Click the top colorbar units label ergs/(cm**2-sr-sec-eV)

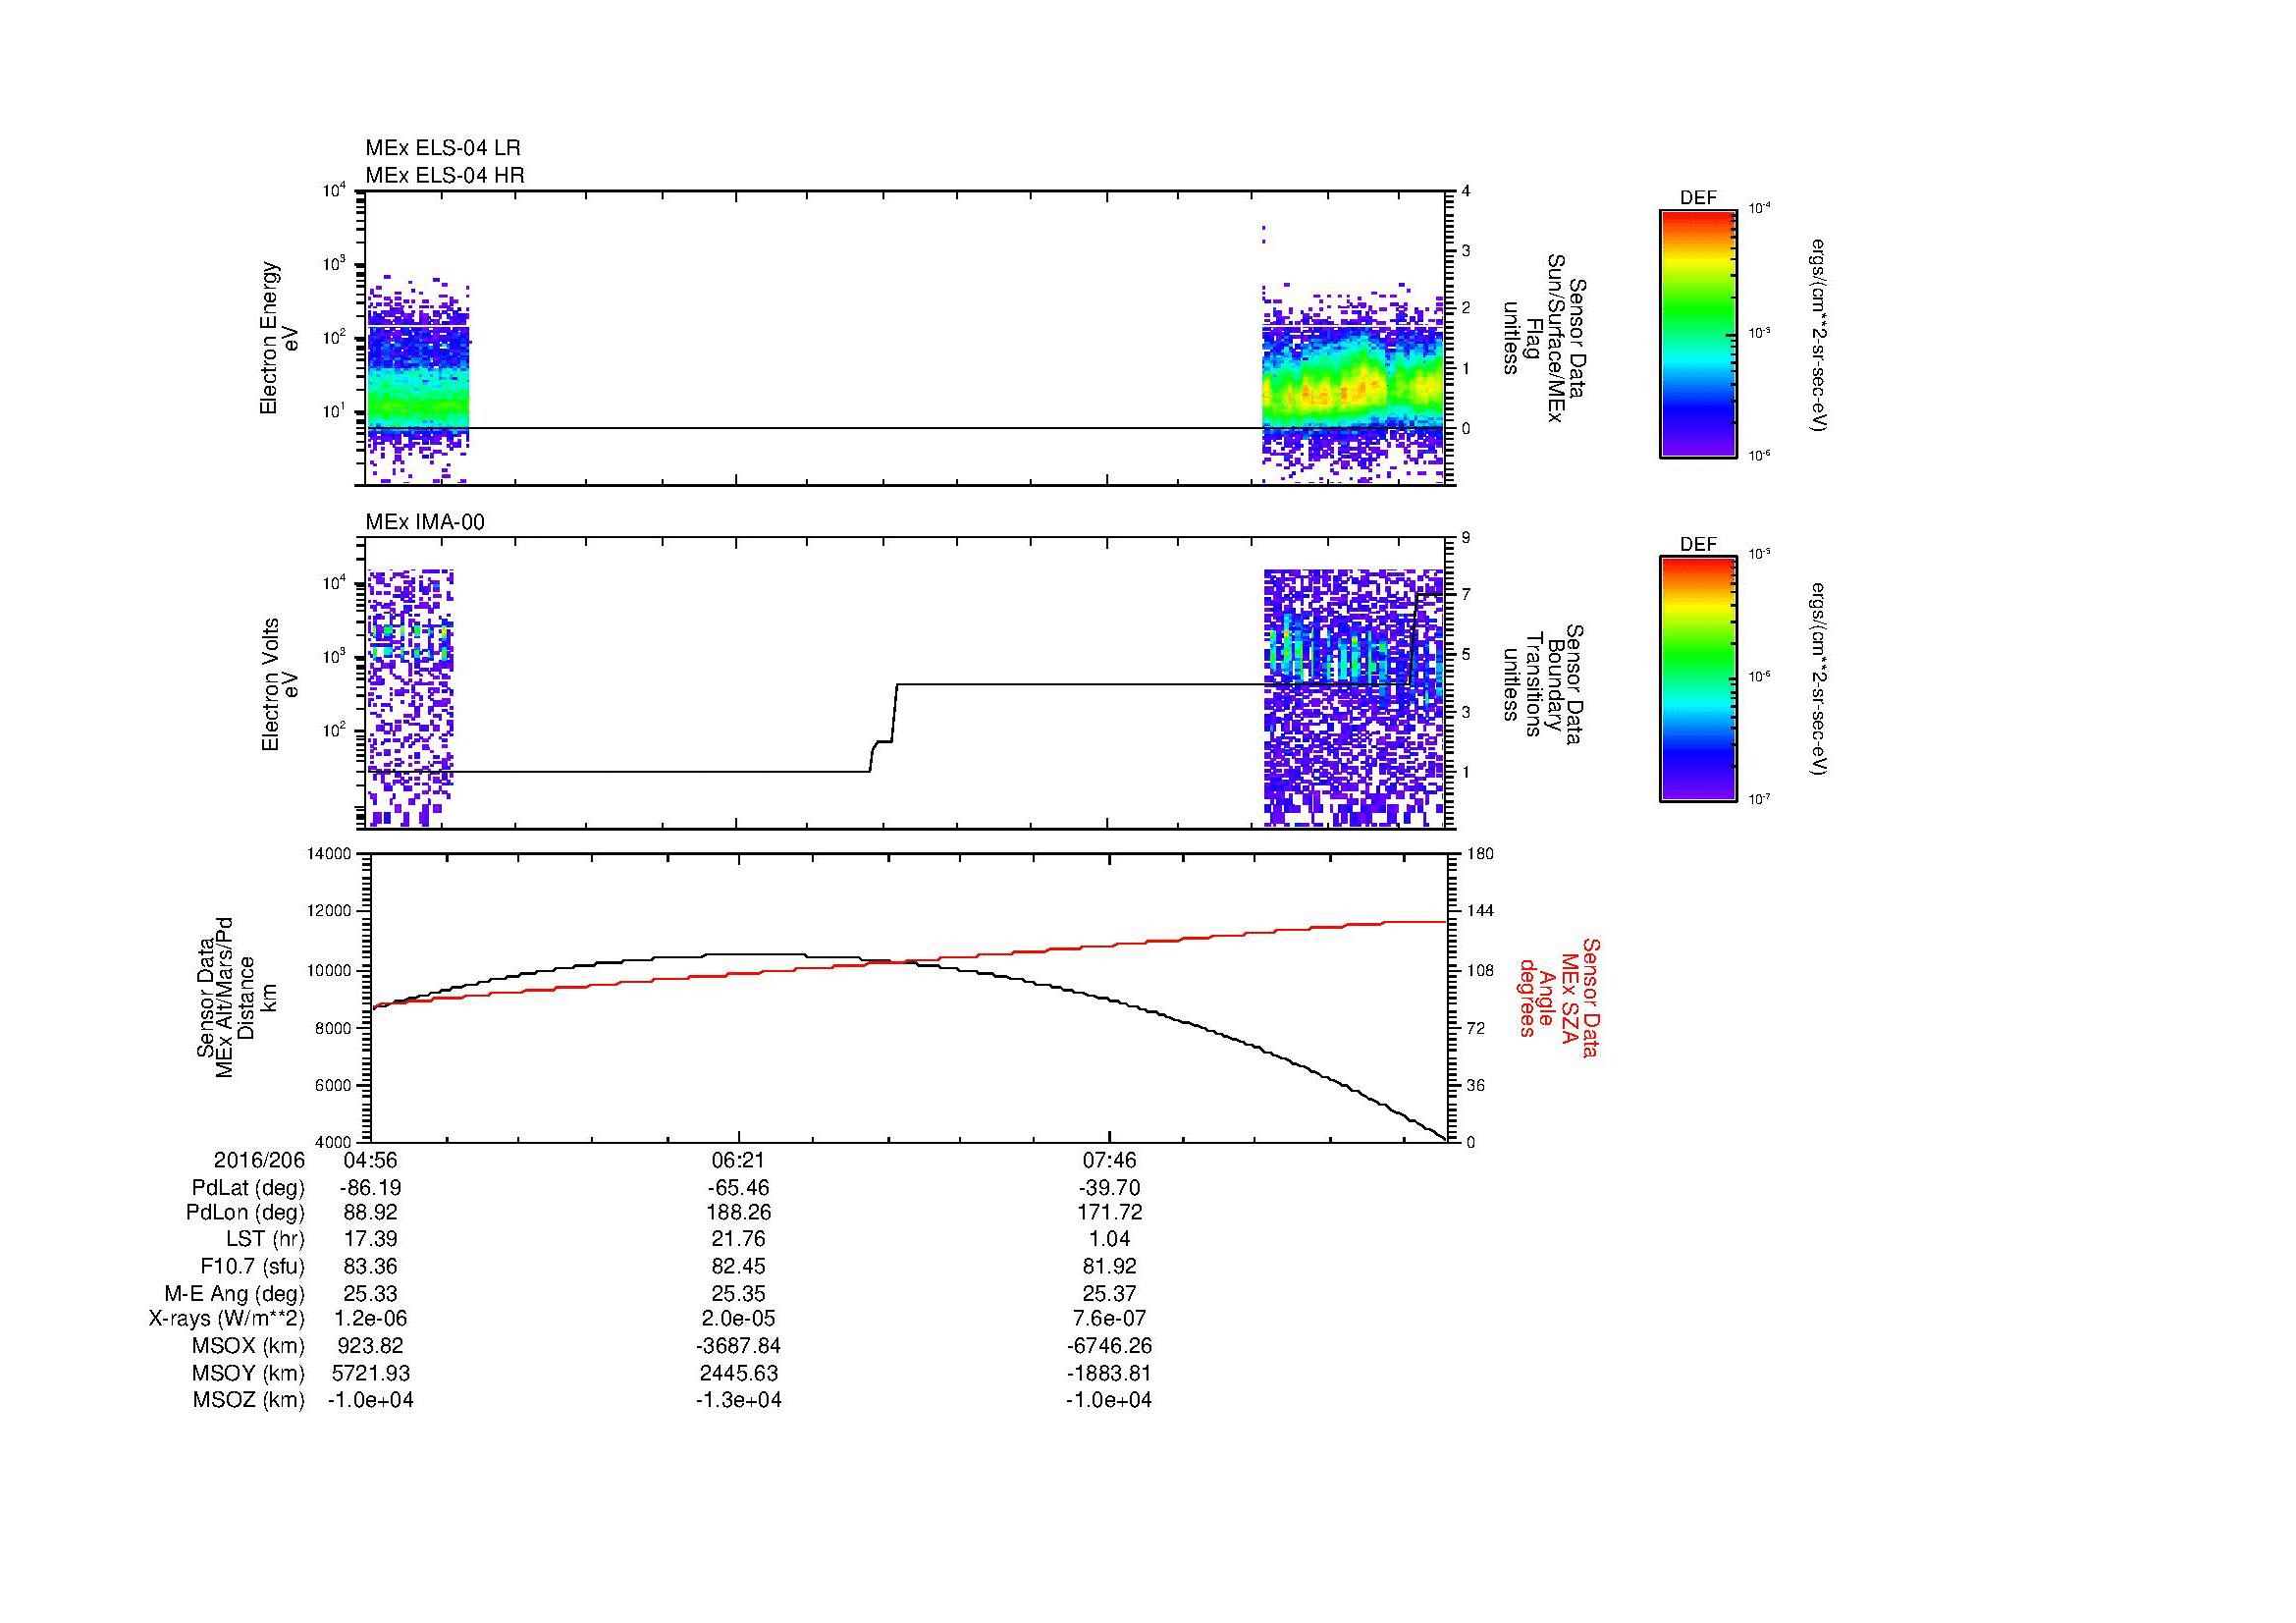click(x=1819, y=335)
